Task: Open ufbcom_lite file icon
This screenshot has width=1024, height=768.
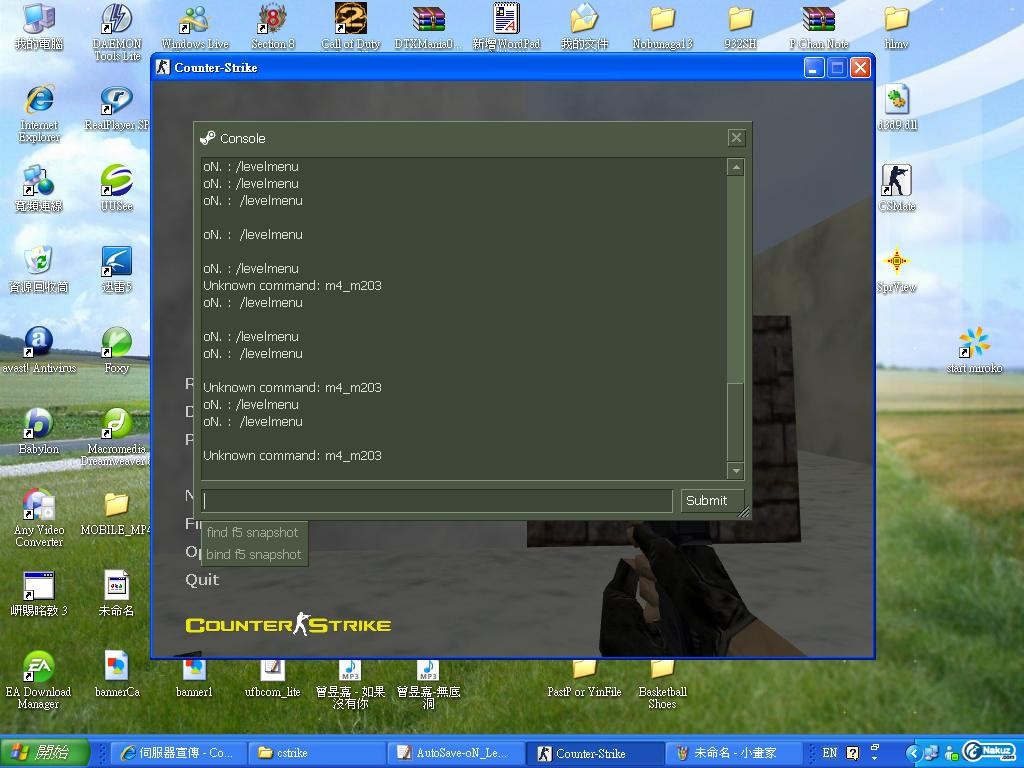Action: tap(272, 678)
